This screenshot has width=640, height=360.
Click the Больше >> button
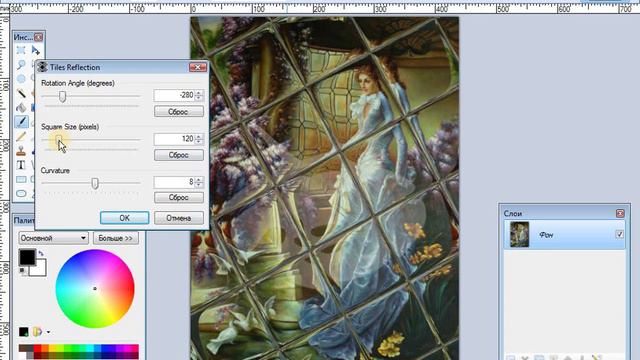[x=116, y=238]
